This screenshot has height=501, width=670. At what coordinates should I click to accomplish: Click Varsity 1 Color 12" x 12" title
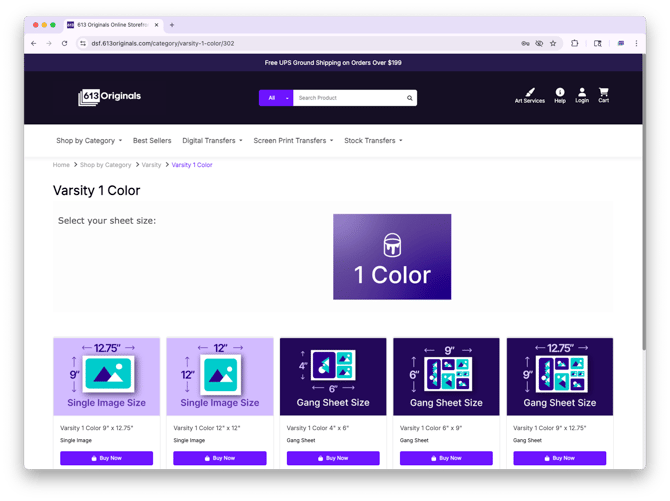[207, 428]
